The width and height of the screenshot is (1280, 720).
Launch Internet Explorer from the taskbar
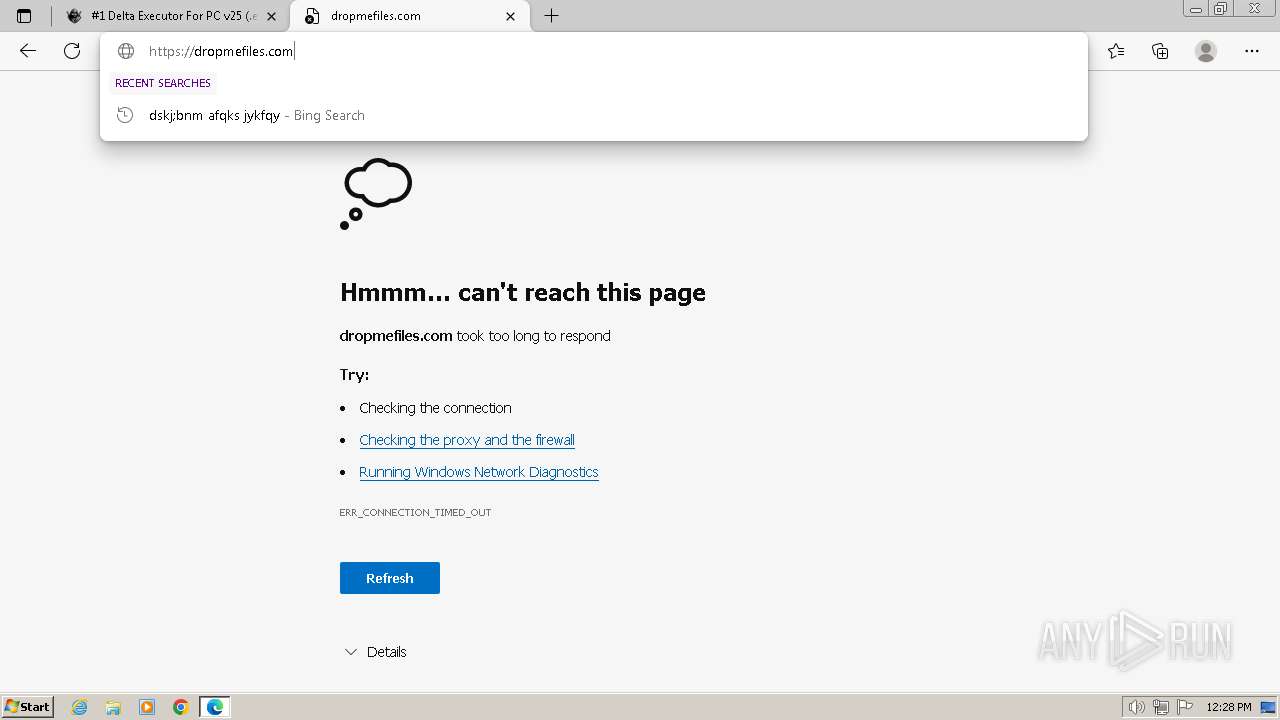tap(80, 707)
